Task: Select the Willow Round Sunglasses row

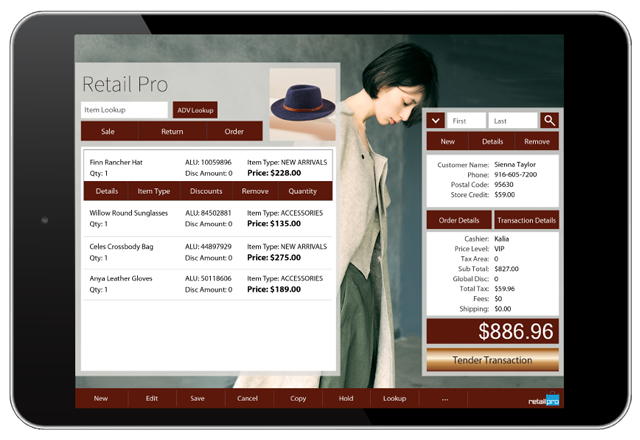Action: point(208,218)
